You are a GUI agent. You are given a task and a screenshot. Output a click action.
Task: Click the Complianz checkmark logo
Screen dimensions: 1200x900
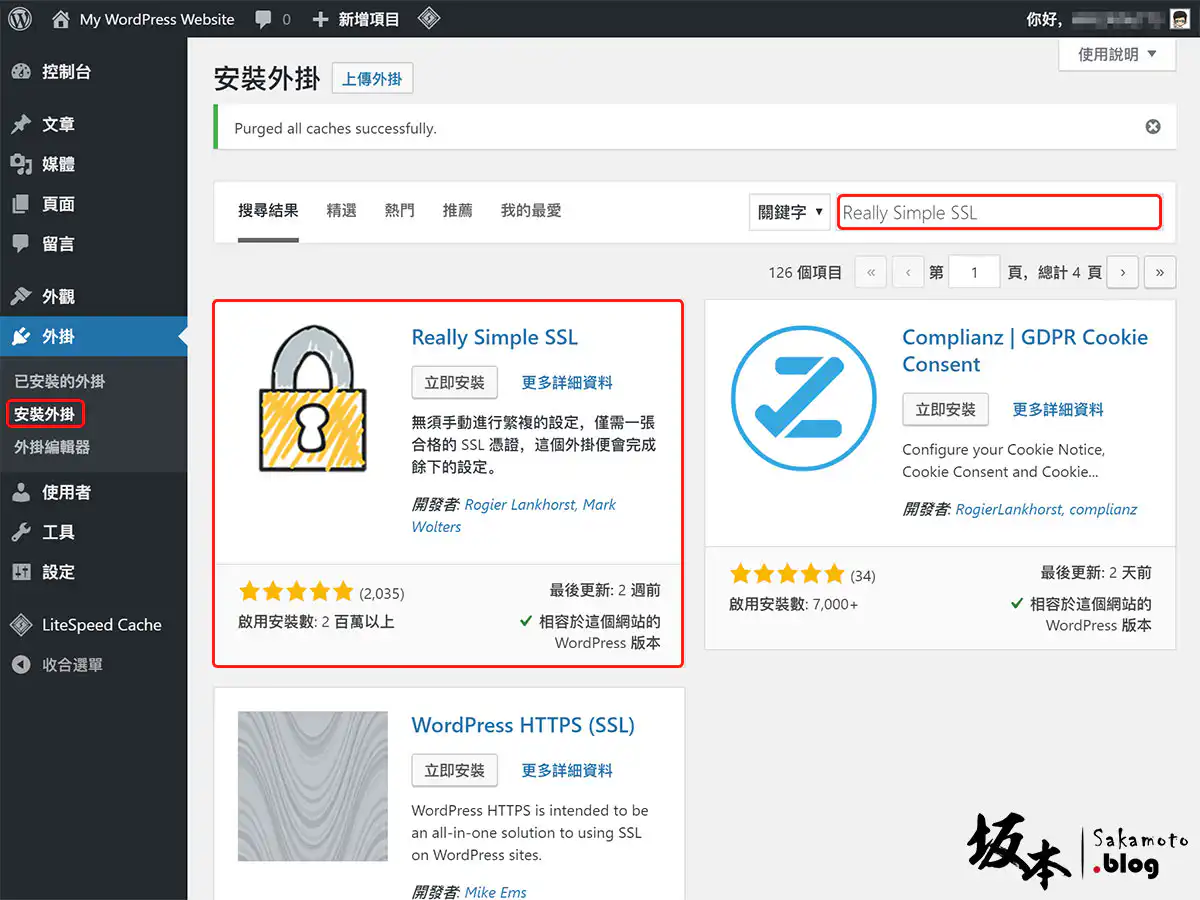[796, 398]
